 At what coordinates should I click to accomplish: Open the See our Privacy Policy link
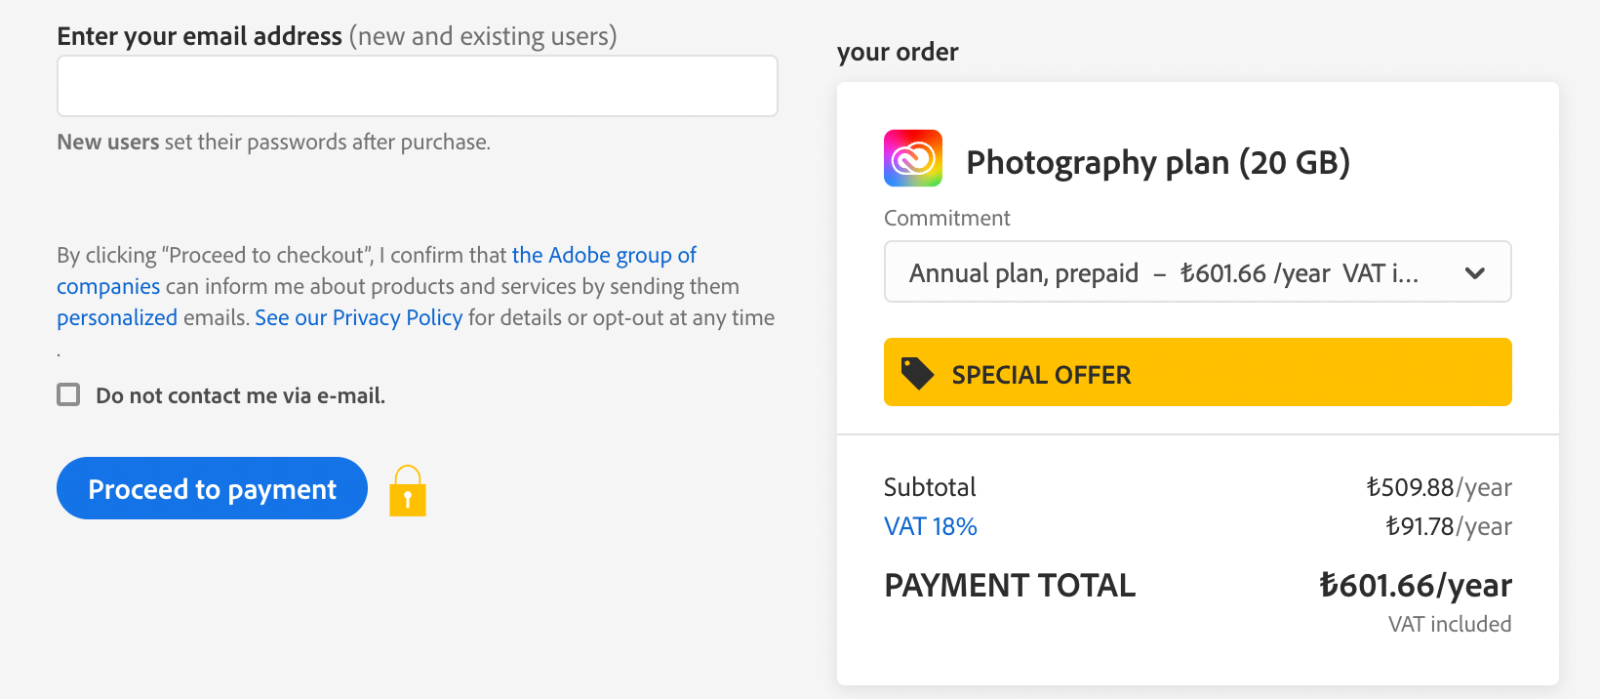click(359, 318)
